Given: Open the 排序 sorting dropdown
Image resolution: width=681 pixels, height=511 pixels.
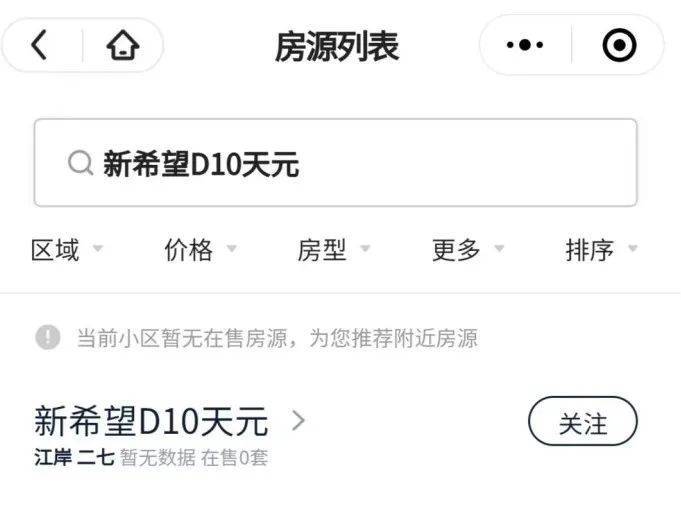Looking at the screenshot, I should click(602, 250).
